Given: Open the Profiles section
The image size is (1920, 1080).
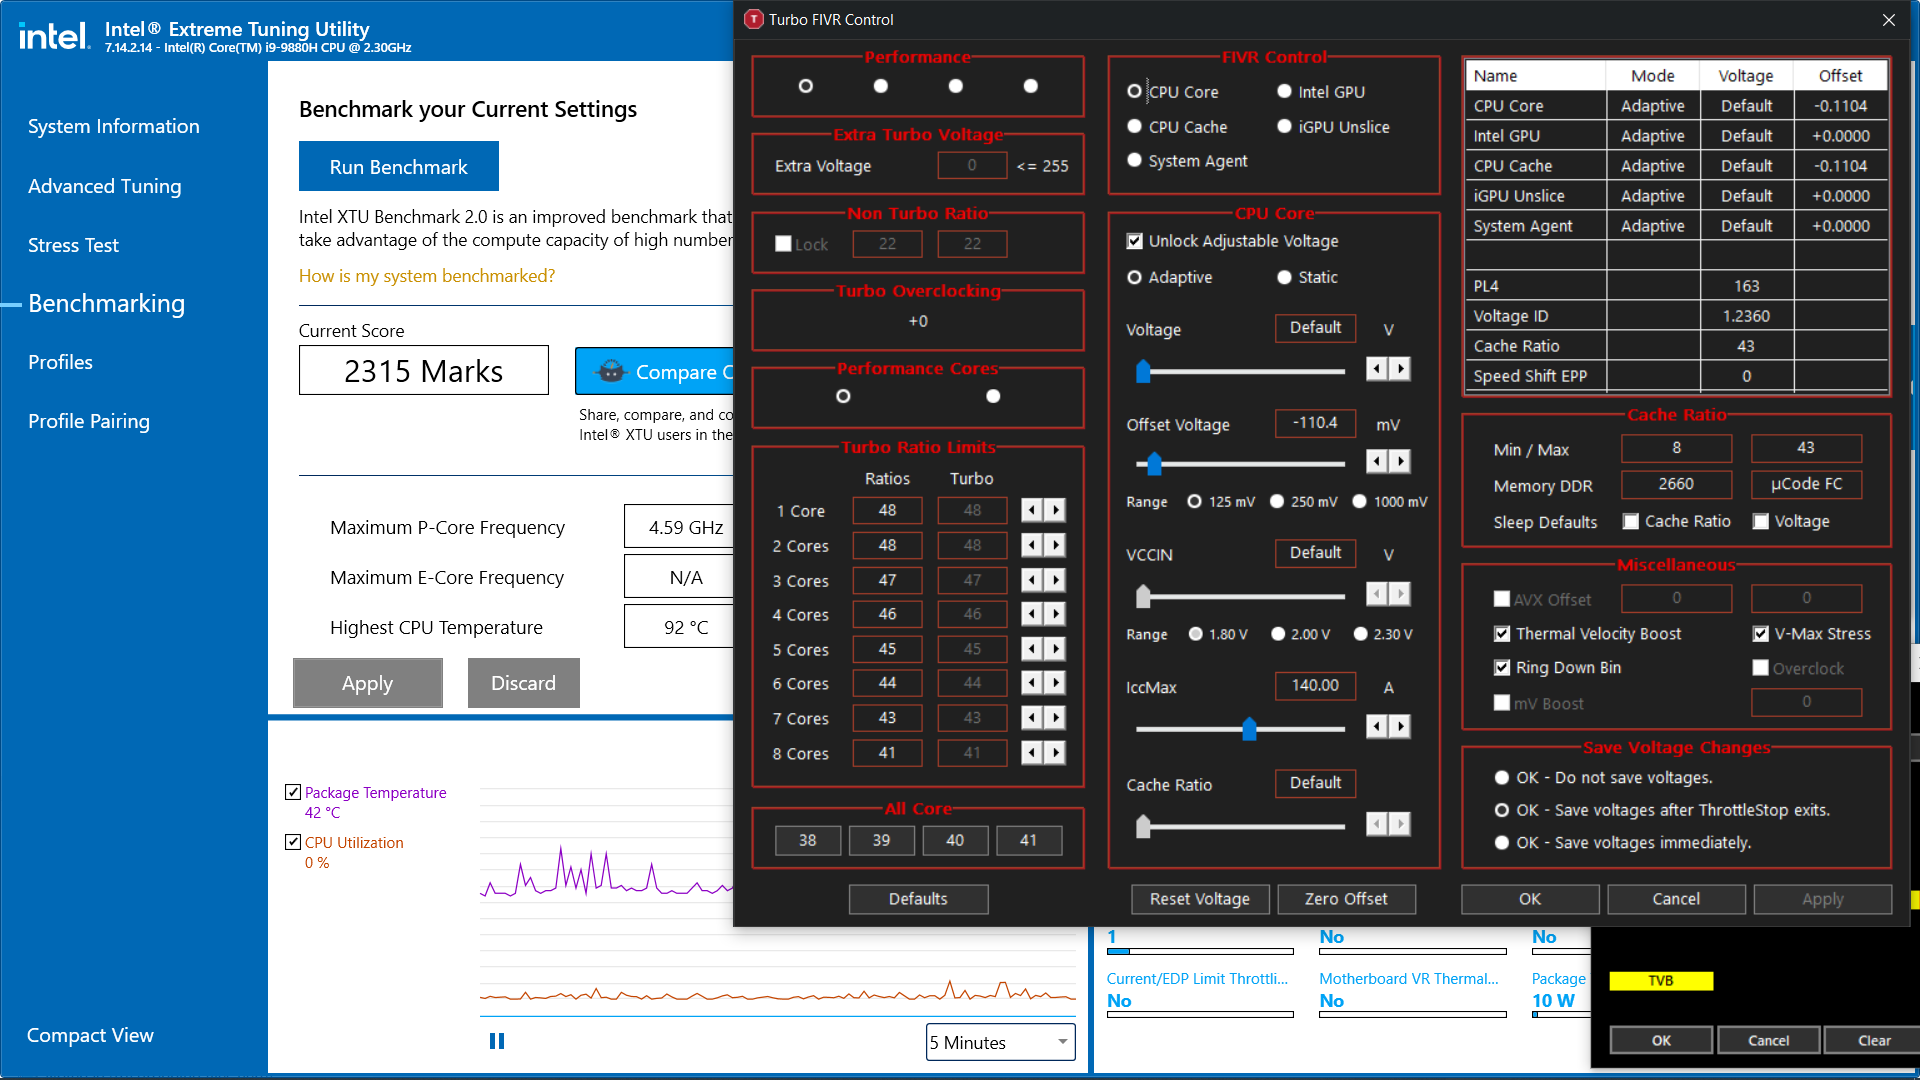Looking at the screenshot, I should [x=60, y=362].
